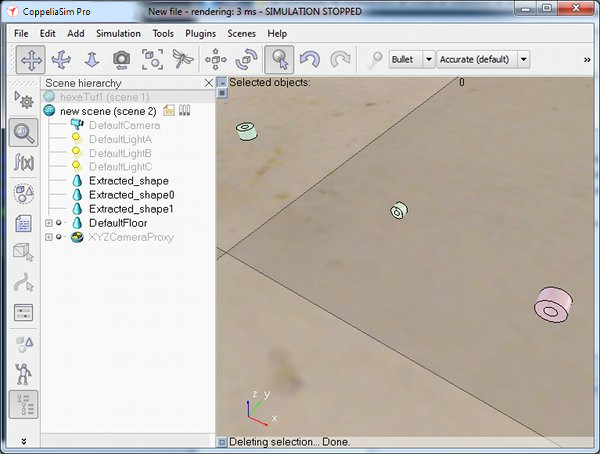Click the undo arrow icon
This screenshot has height=454, width=600.
(x=310, y=60)
